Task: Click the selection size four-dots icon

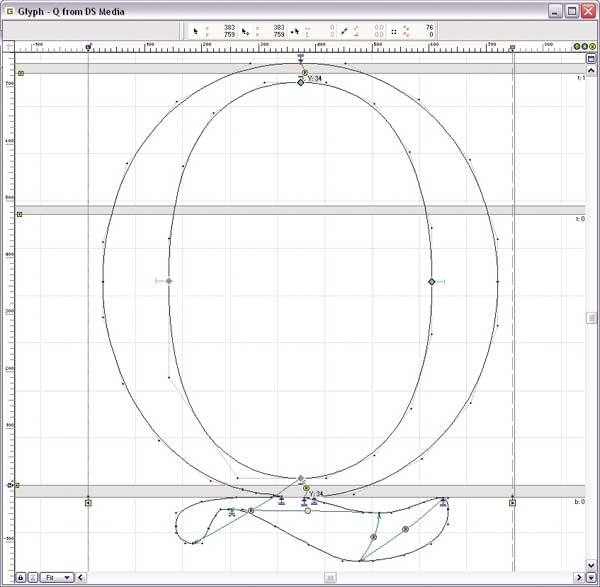Action: (394, 32)
